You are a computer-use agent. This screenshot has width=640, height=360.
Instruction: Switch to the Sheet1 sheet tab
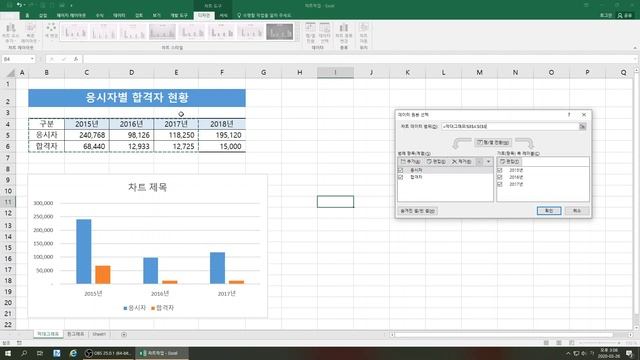coord(99,334)
